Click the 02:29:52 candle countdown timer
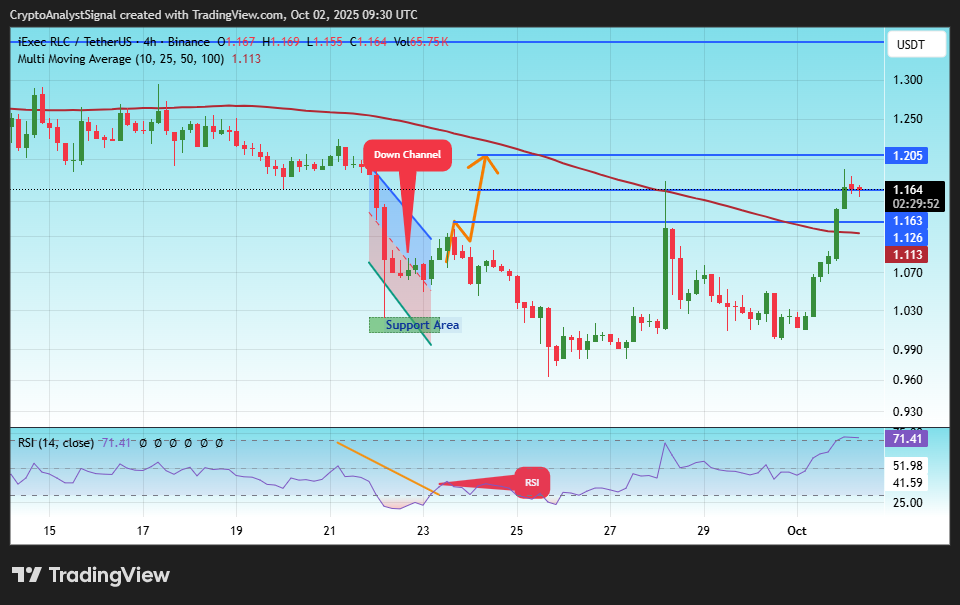Viewport: 960px width, 605px height. [x=915, y=204]
